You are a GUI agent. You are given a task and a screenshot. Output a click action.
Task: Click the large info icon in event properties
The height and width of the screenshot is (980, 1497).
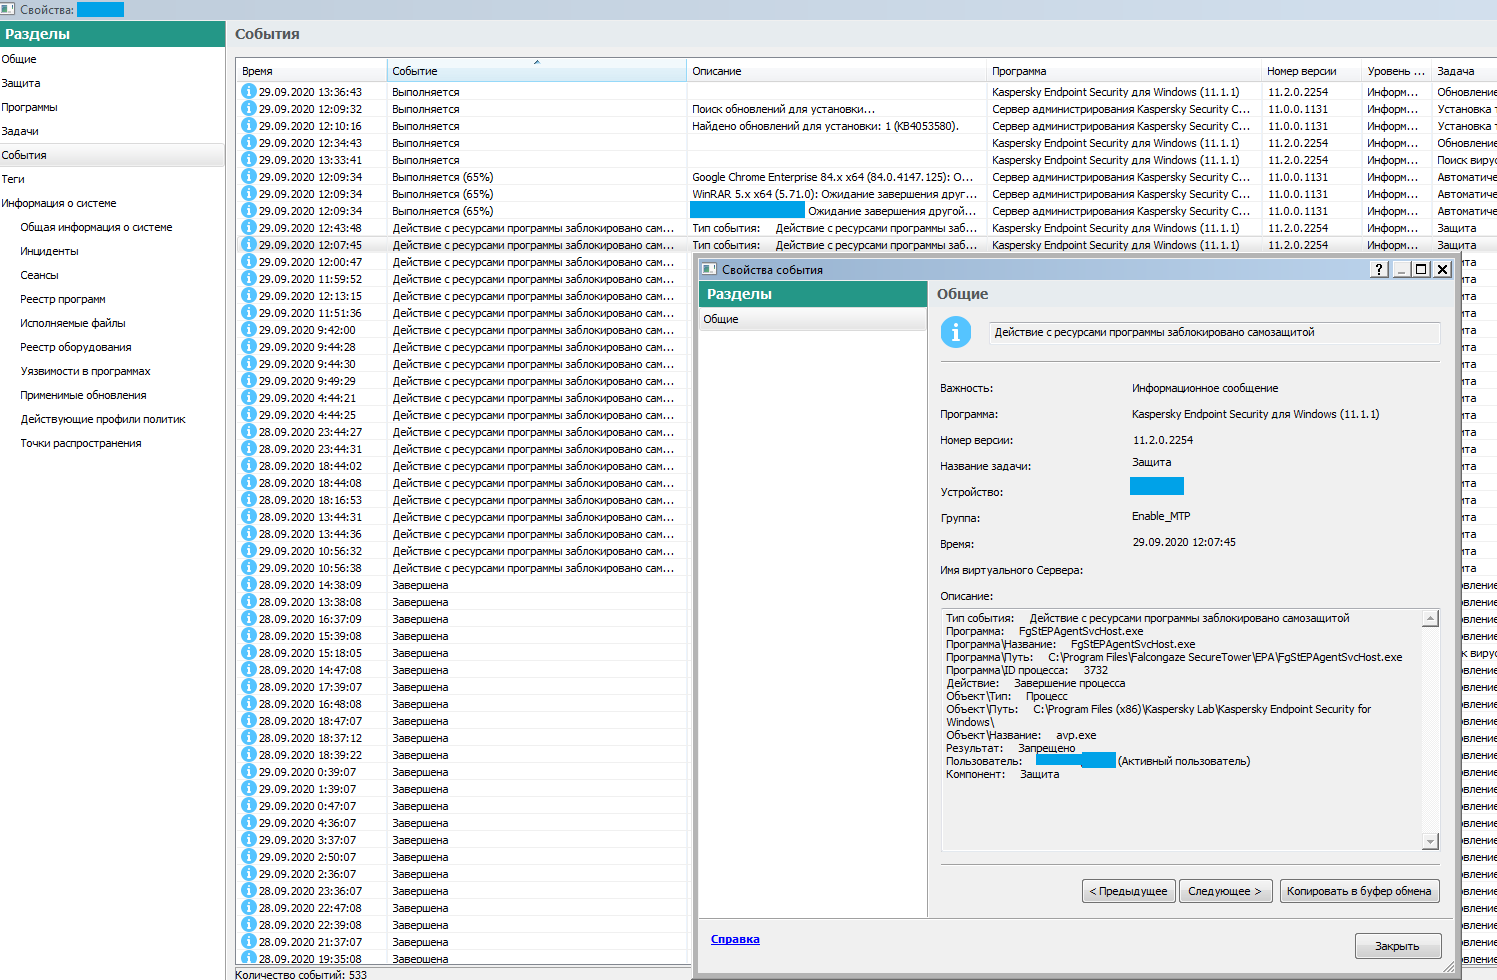(955, 333)
